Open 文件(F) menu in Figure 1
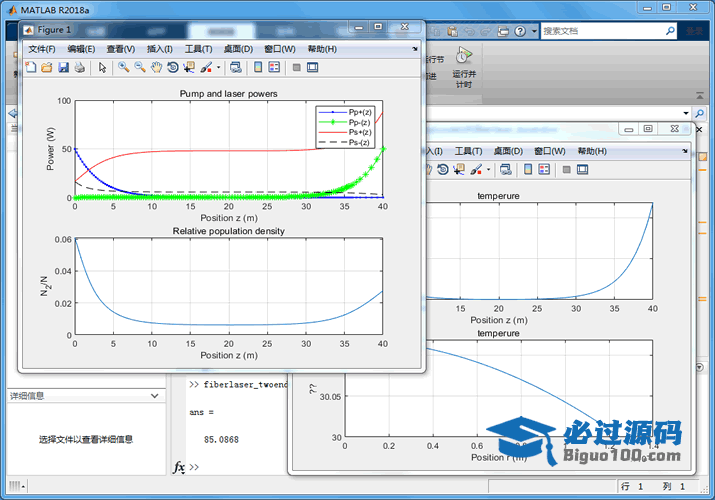This screenshot has height=500, width=715. [41, 49]
